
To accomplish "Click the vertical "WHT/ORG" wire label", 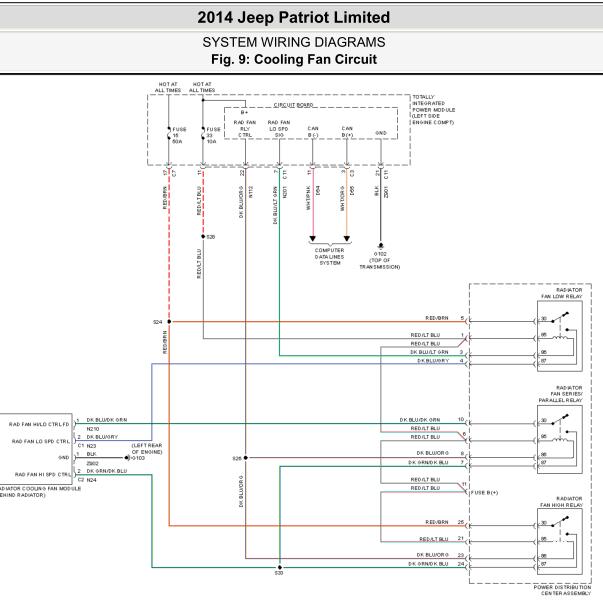I will click(x=342, y=198).
